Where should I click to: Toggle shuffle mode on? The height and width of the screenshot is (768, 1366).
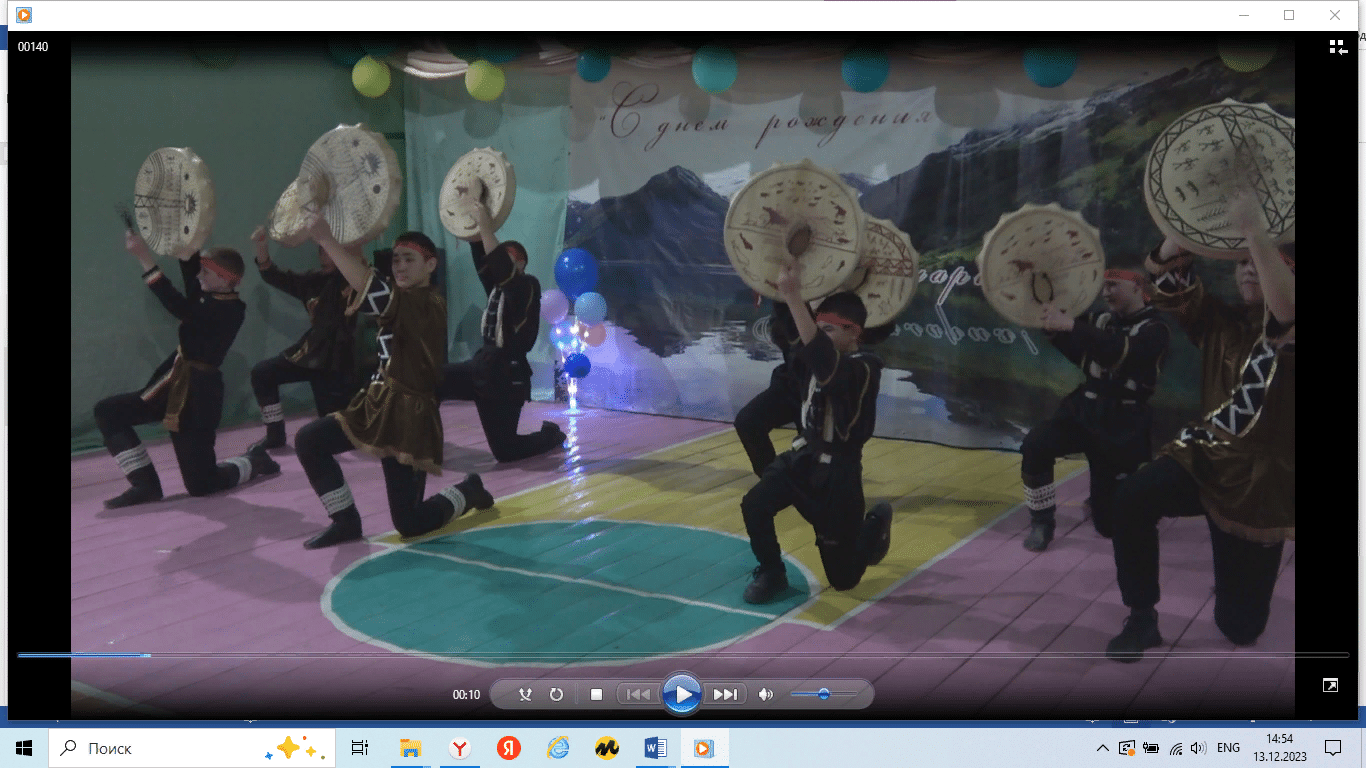click(x=525, y=694)
